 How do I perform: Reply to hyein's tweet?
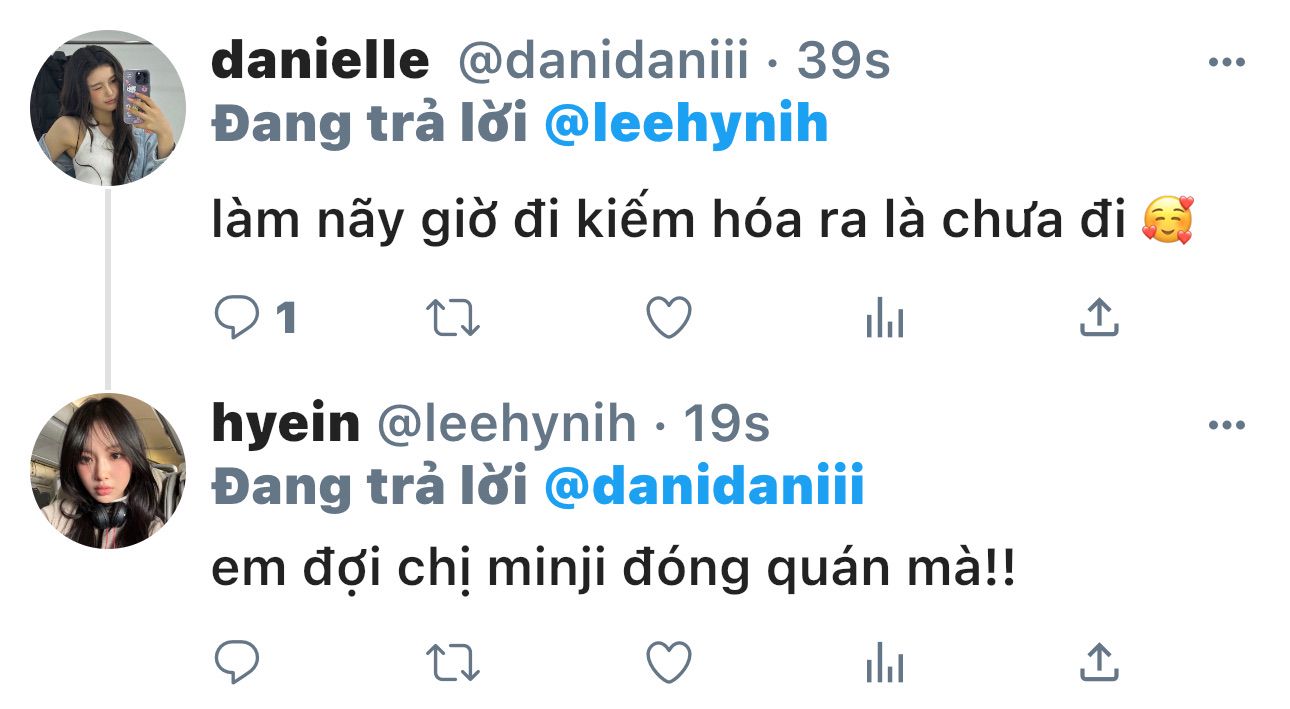pos(237,662)
